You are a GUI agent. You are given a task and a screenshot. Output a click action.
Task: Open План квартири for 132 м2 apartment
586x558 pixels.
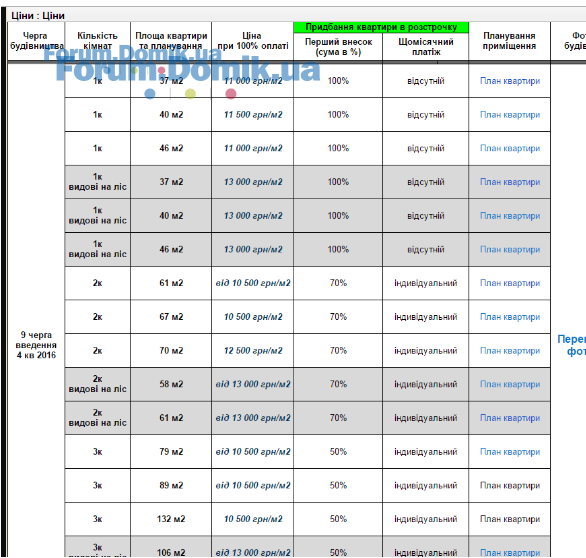pos(510,519)
